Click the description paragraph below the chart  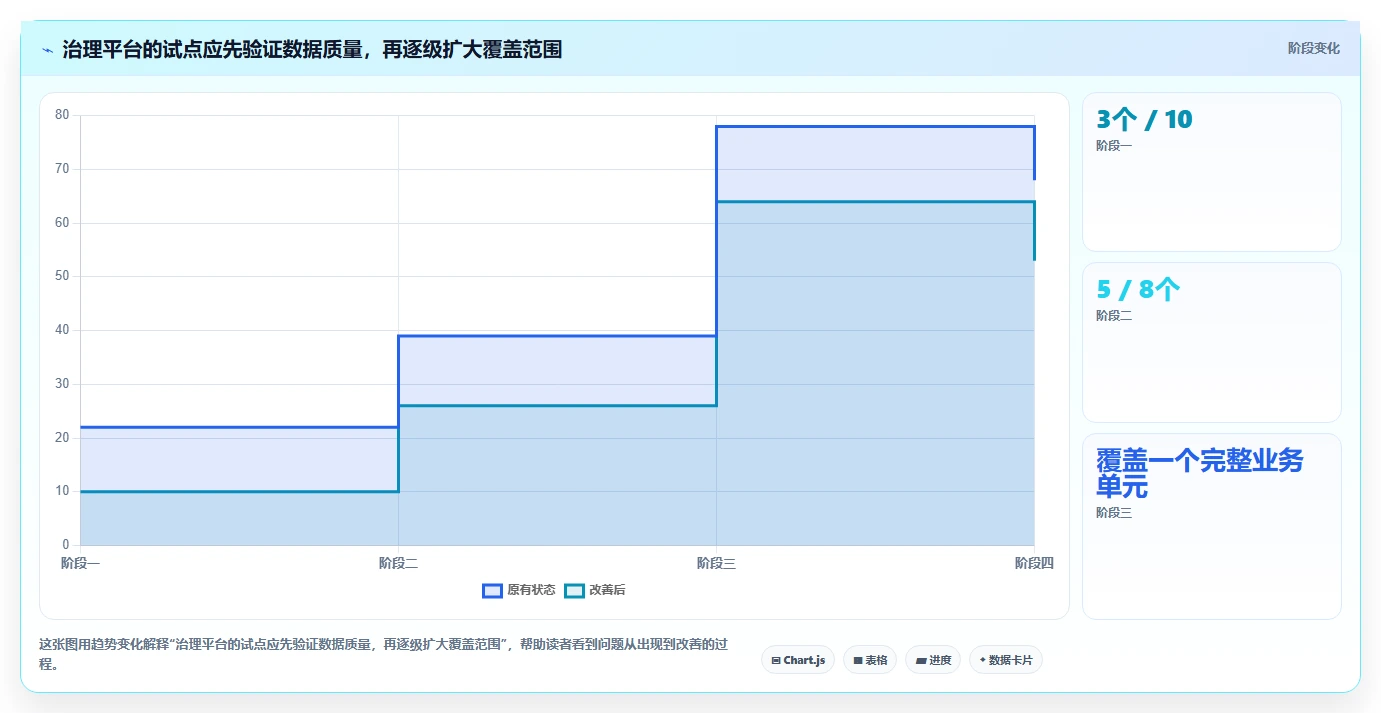[x=383, y=654]
